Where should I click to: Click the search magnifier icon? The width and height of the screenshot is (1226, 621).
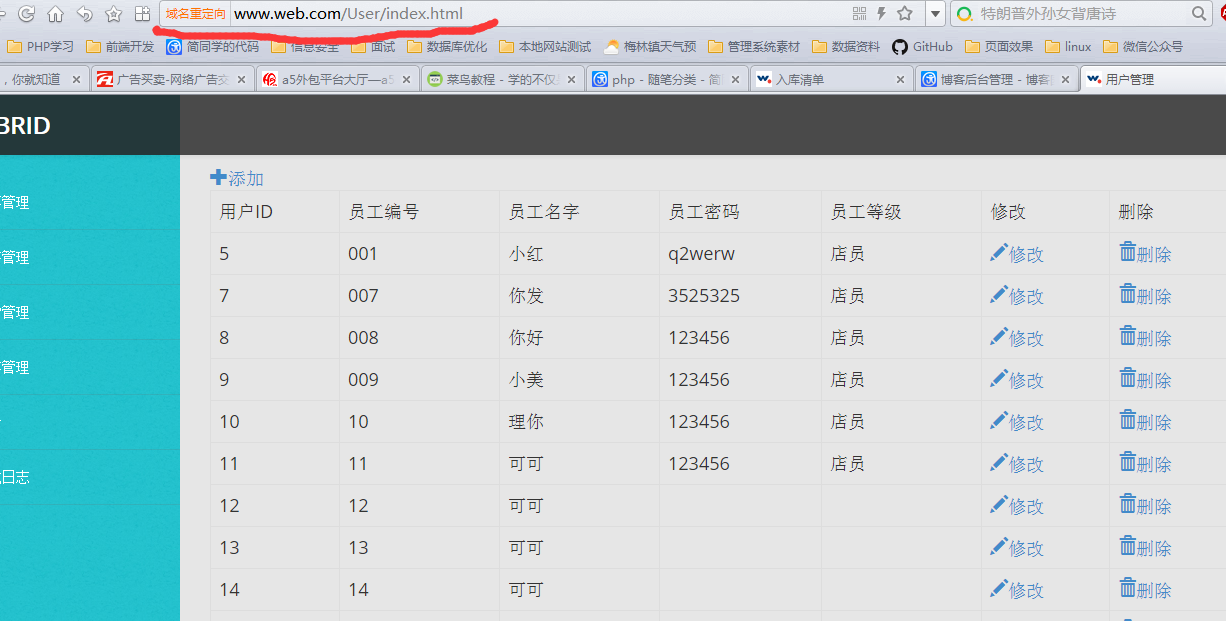click(1199, 14)
